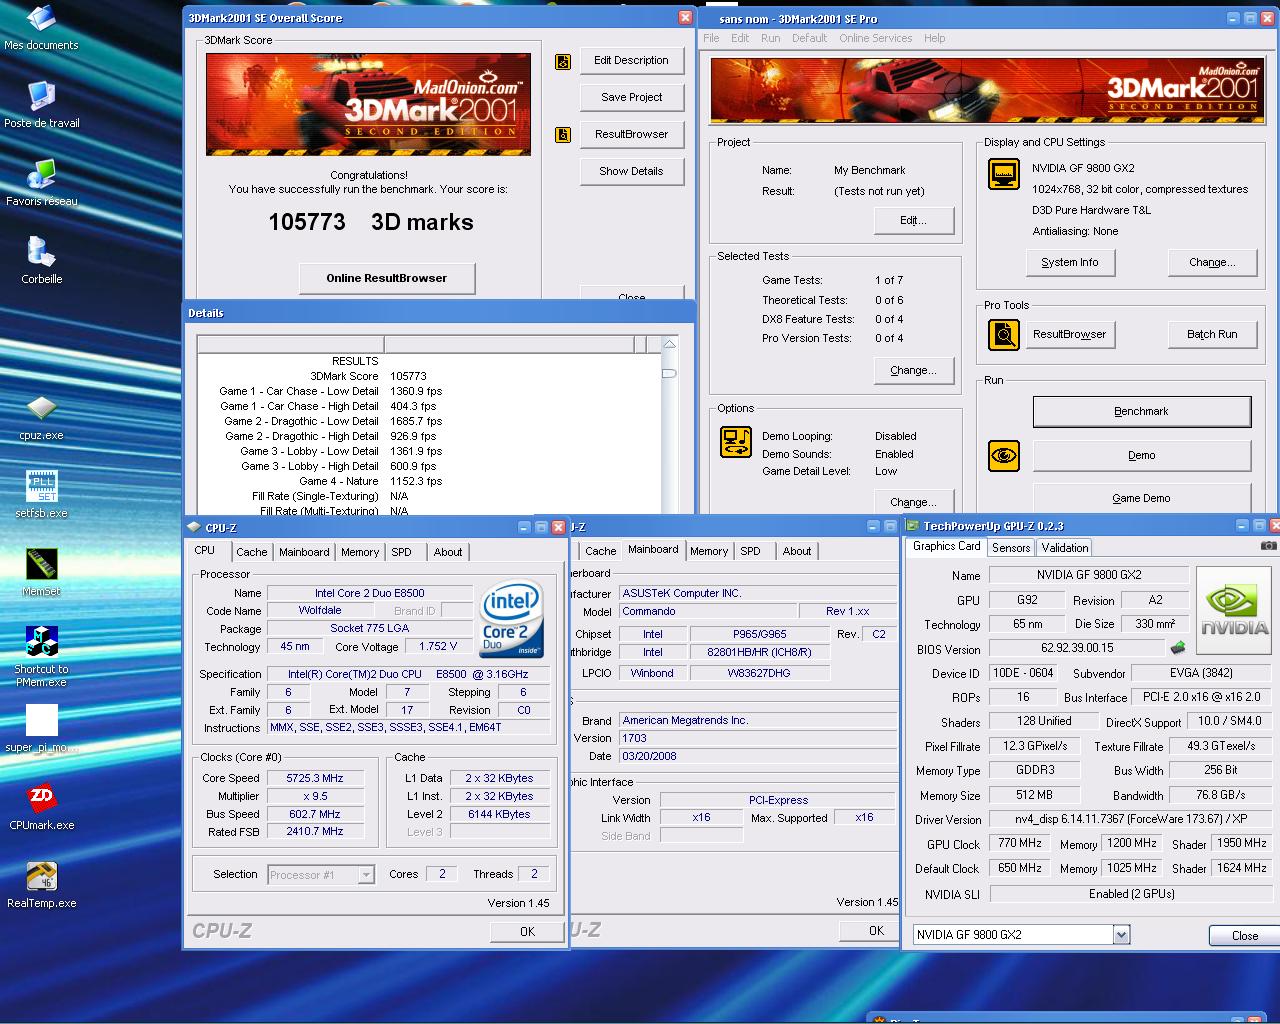Click the Details list scrollbar up arrow
The image size is (1280, 1024).
669,344
